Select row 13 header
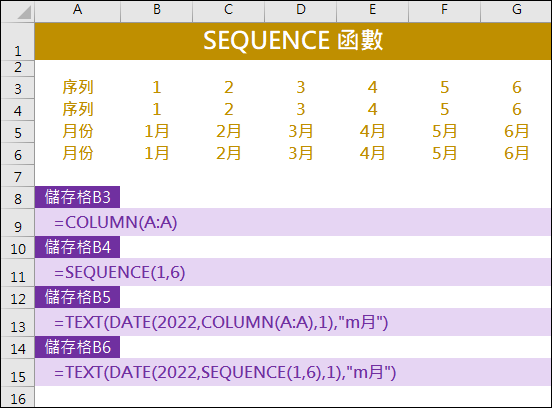The image size is (552, 408). [18, 322]
